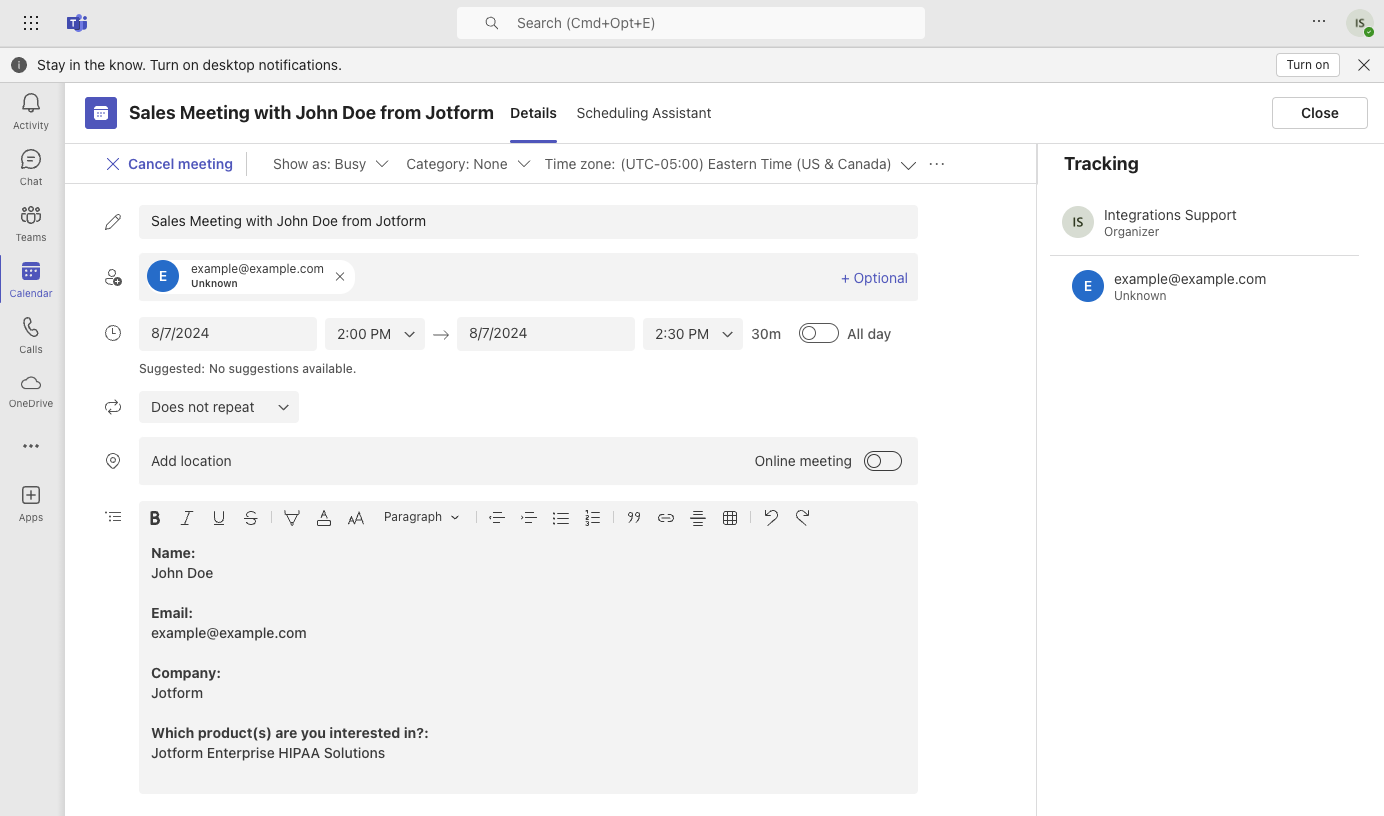Image resolution: width=1384 pixels, height=816 pixels.
Task: Apply Italic formatting
Action: click(187, 518)
